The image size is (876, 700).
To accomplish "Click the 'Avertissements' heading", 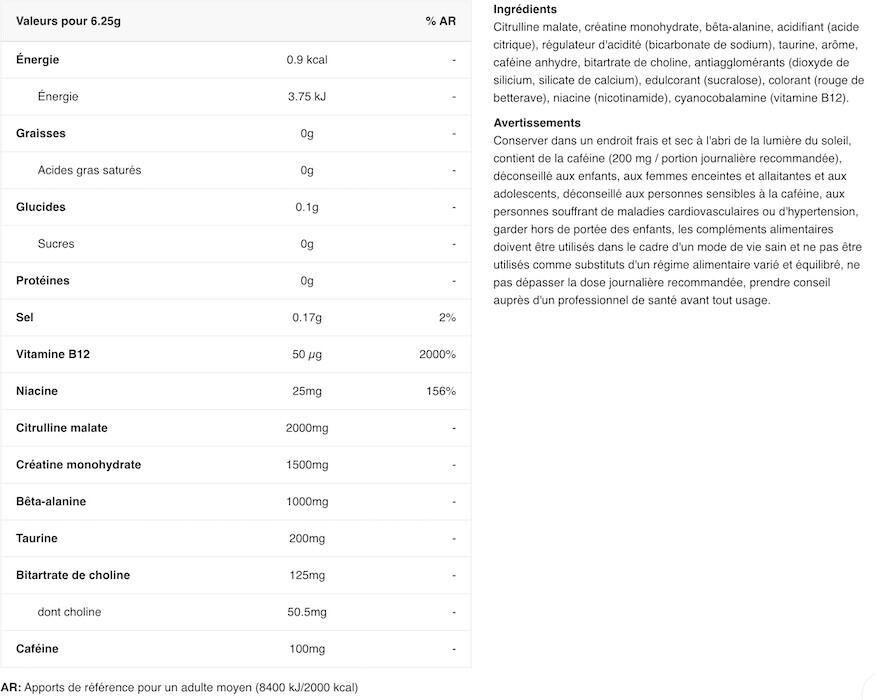I will click(537, 123).
